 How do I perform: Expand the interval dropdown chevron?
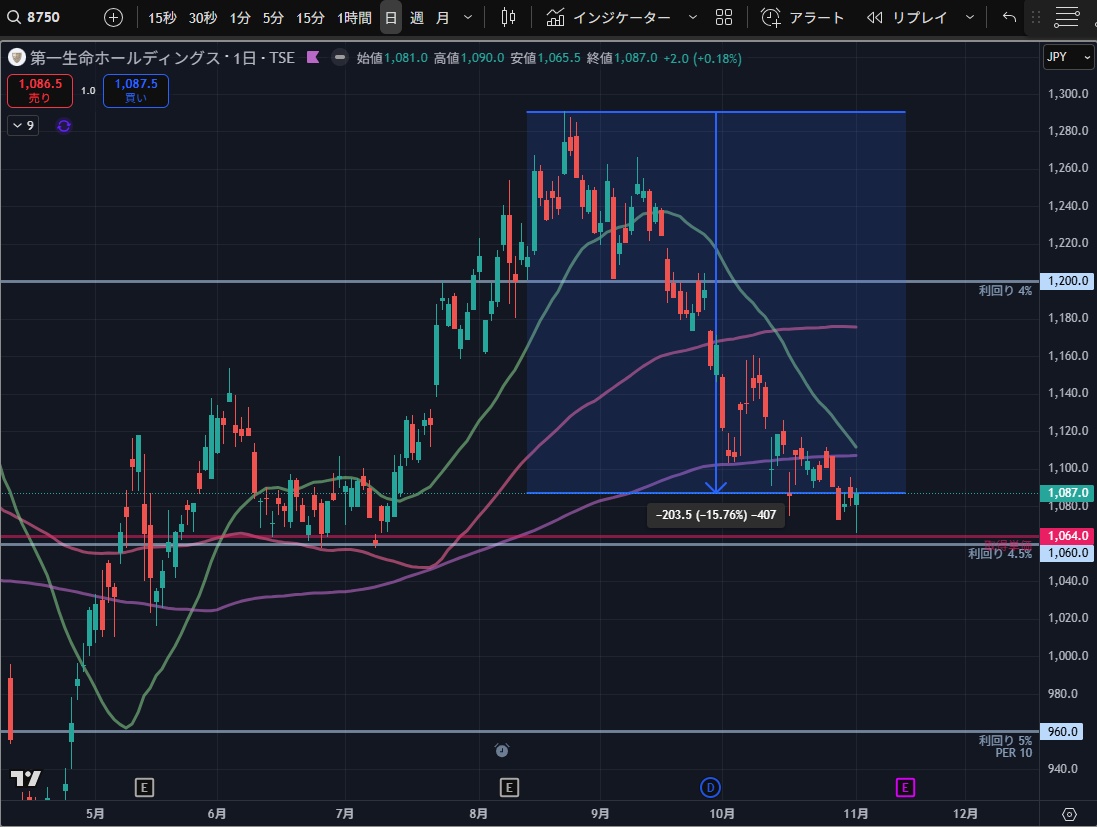tap(468, 17)
